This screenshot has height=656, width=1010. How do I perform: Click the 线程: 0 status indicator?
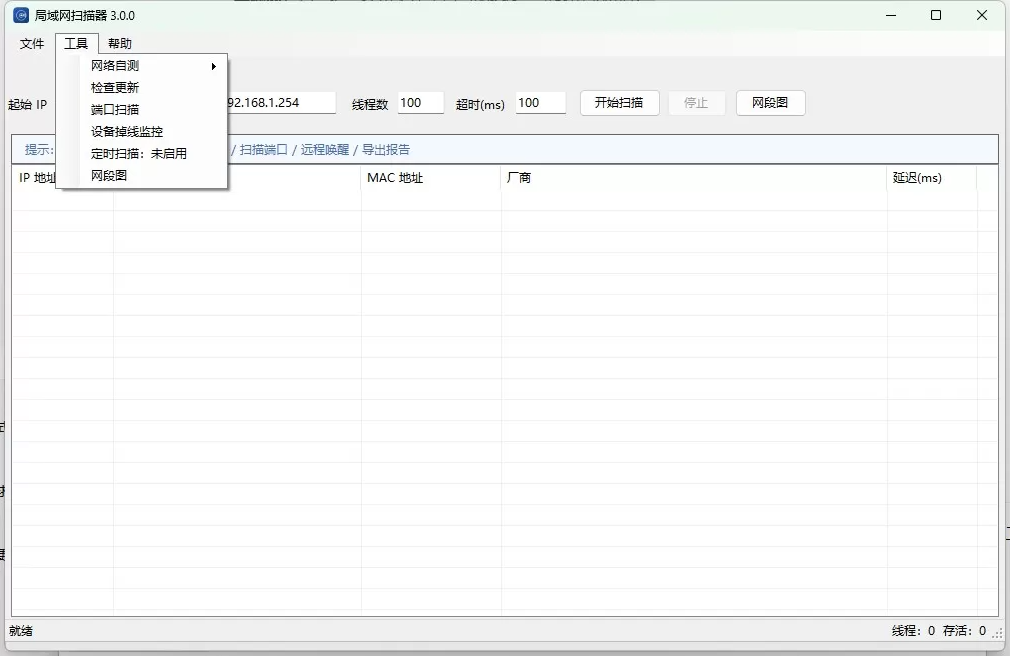point(913,631)
